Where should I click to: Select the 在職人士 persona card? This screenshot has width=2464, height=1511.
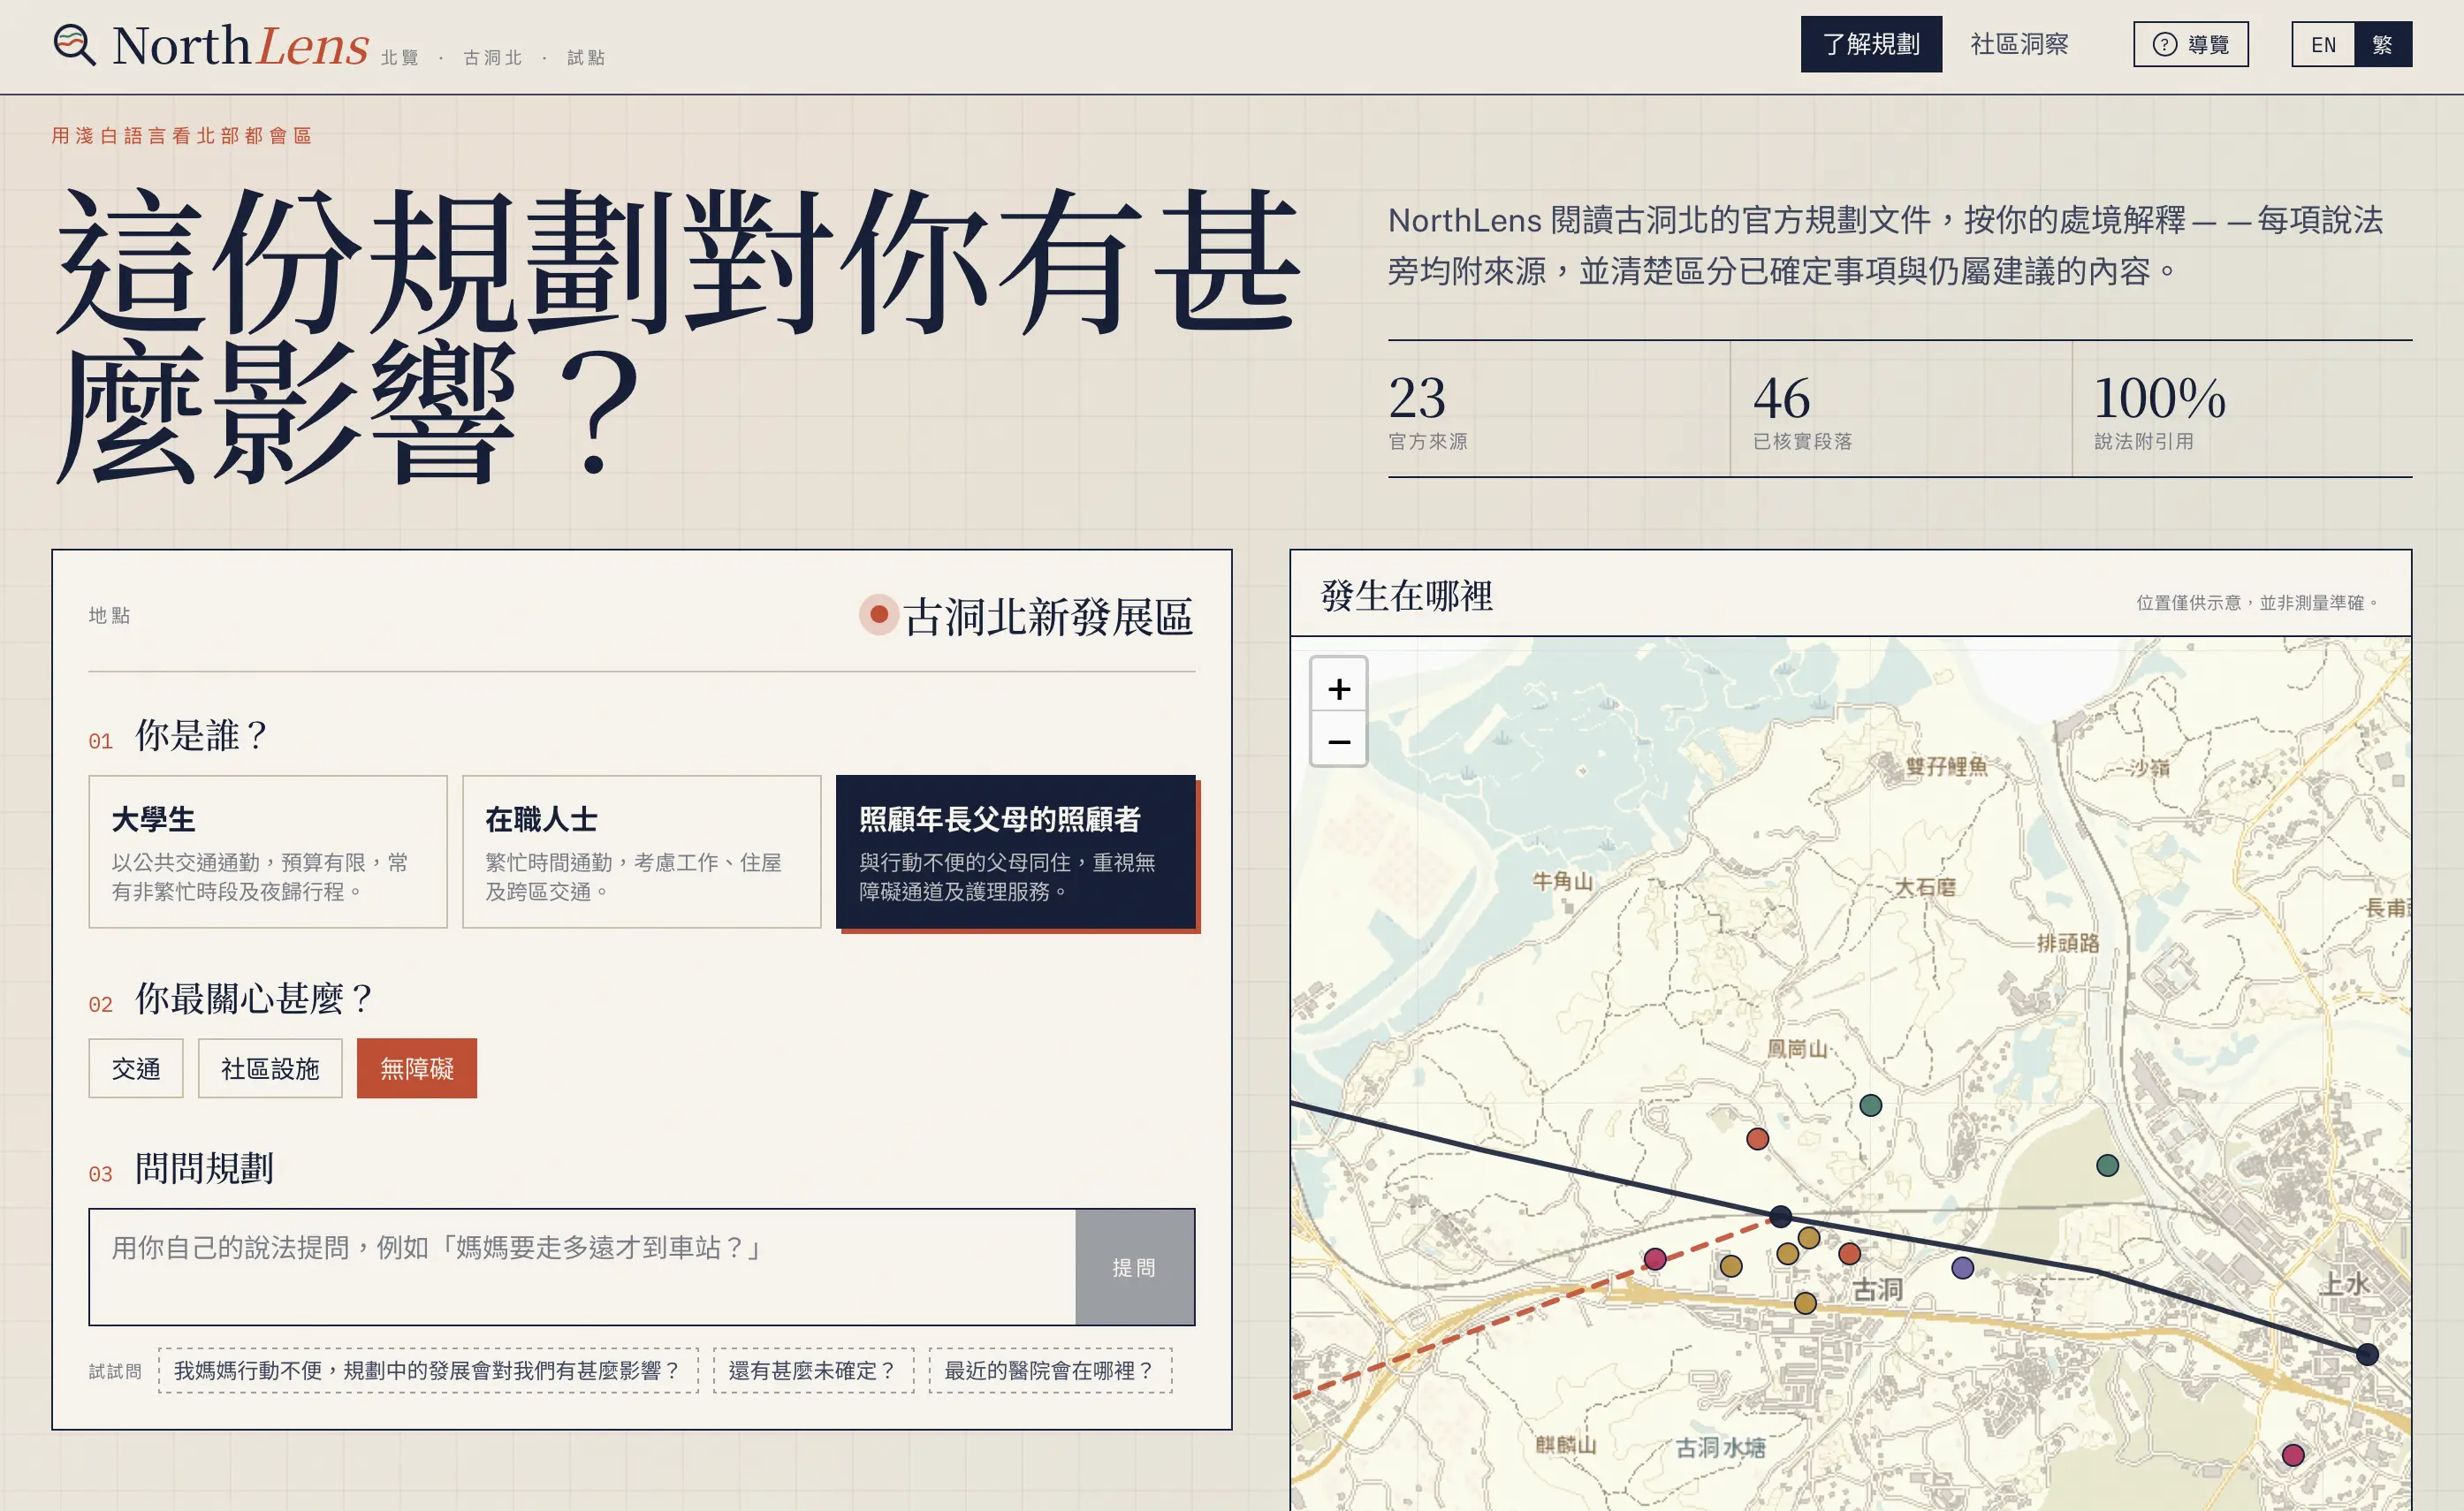coord(641,852)
